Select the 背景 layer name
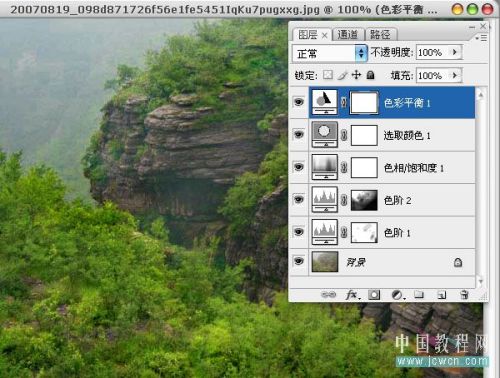The image size is (500, 378). pyautogui.click(x=356, y=262)
